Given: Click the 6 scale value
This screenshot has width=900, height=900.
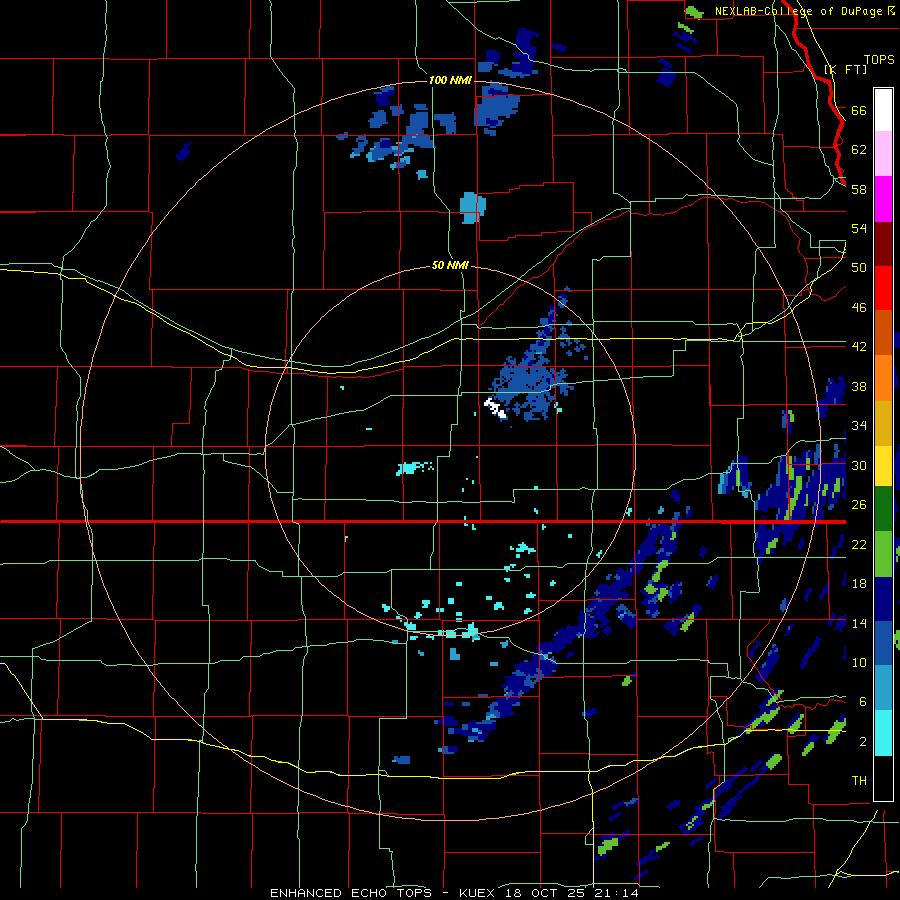Looking at the screenshot, I should coord(863,702).
